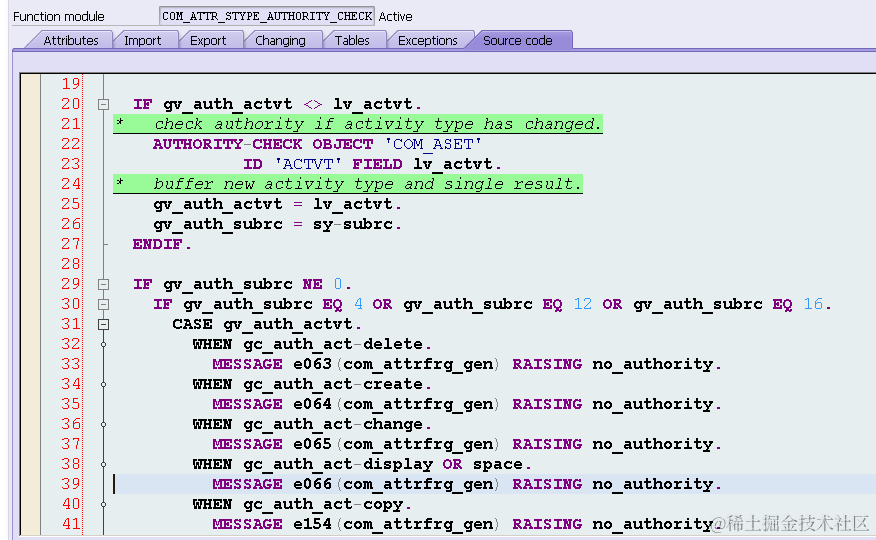Viewport: 876px width, 540px height.
Task: Click the comment 'buffer new activity type and single result'
Action: point(367,184)
